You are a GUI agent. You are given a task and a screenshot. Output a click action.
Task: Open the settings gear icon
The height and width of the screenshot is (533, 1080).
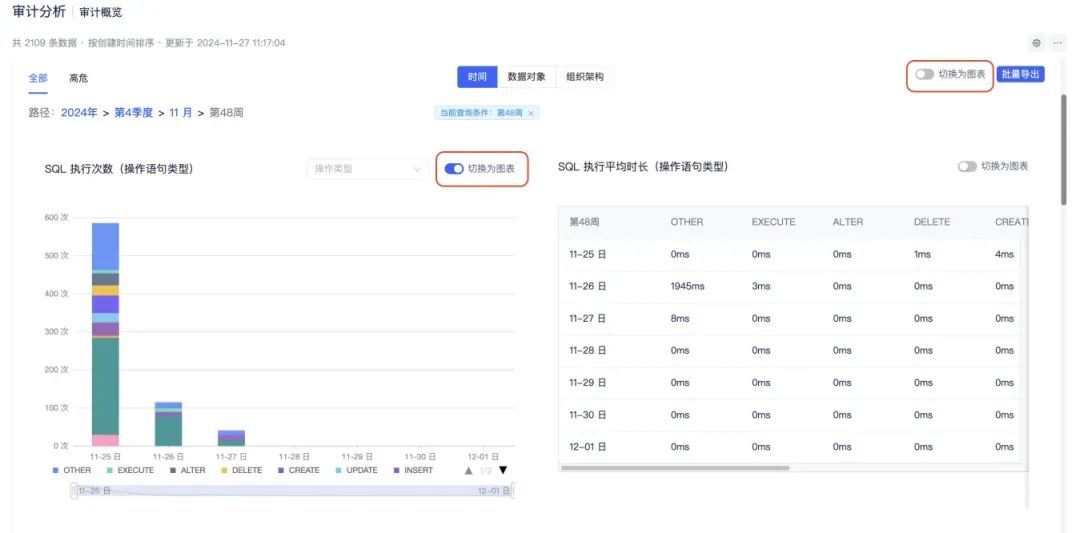[1037, 43]
